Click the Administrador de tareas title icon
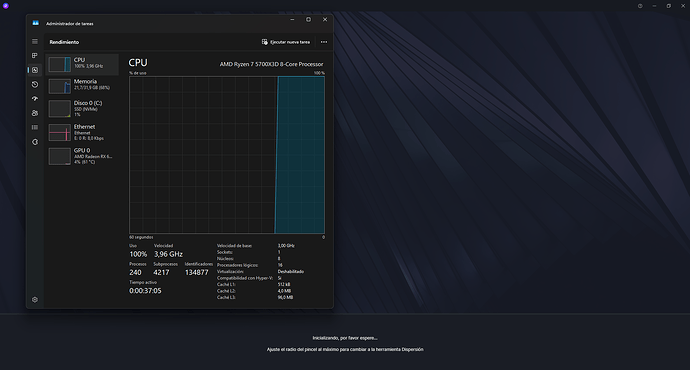 pyautogui.click(x=36, y=23)
